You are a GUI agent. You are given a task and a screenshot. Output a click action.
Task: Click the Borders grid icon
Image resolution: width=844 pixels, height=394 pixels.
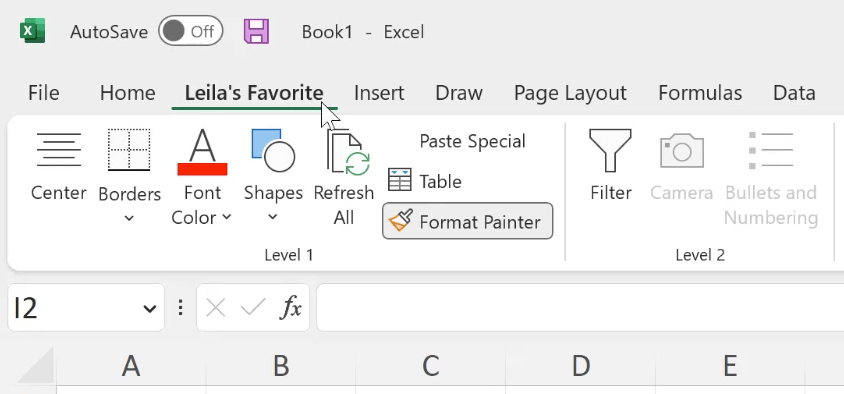pos(129,150)
